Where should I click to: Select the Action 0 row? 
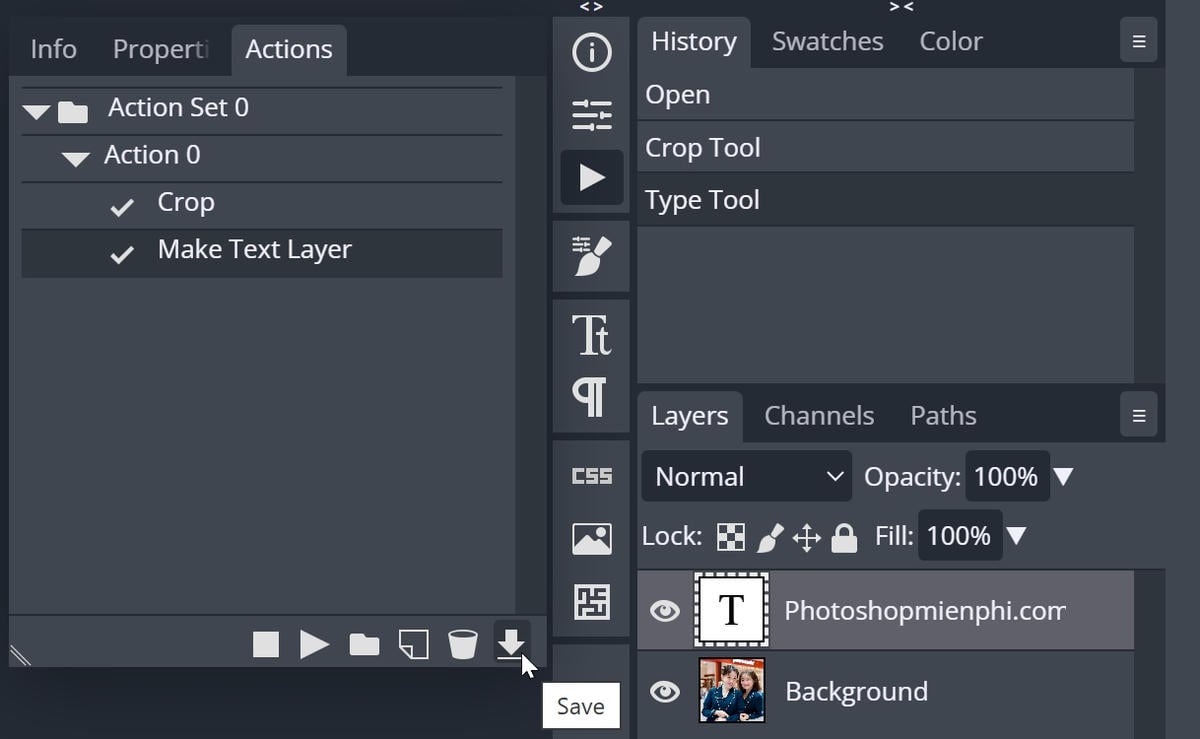click(x=262, y=159)
